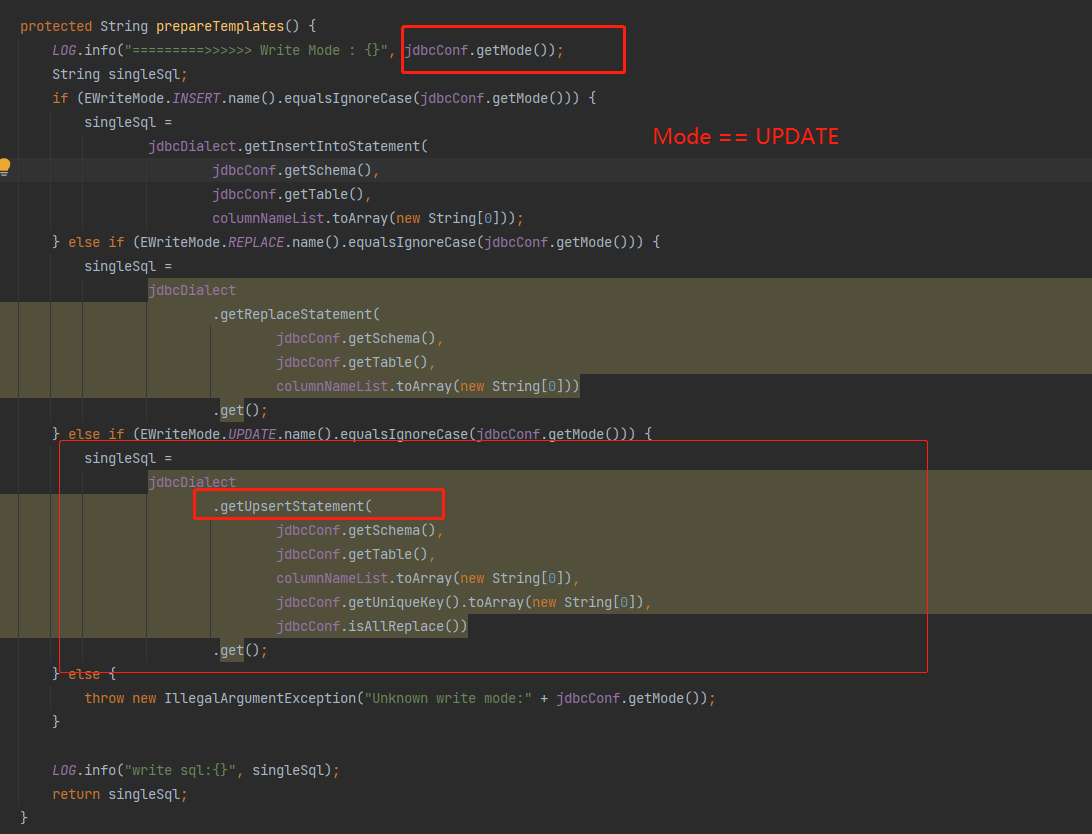1092x834 pixels.
Task: Click the yellow lightbulb intention icon
Action: pos(6,167)
